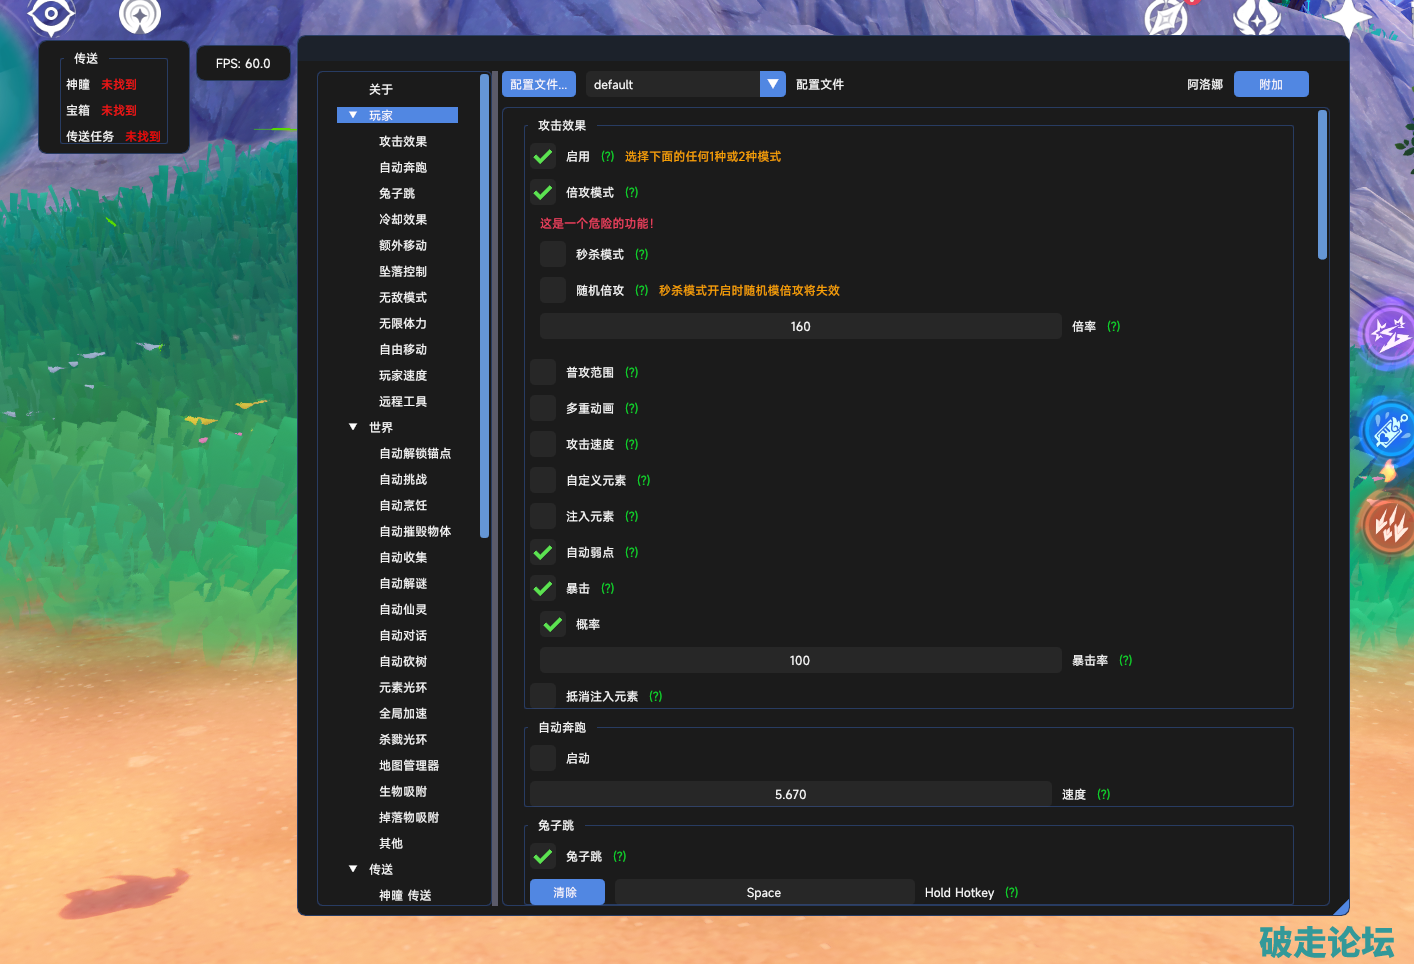Click the 倍率 slider showing 160
This screenshot has height=964, width=1414.
click(800, 327)
